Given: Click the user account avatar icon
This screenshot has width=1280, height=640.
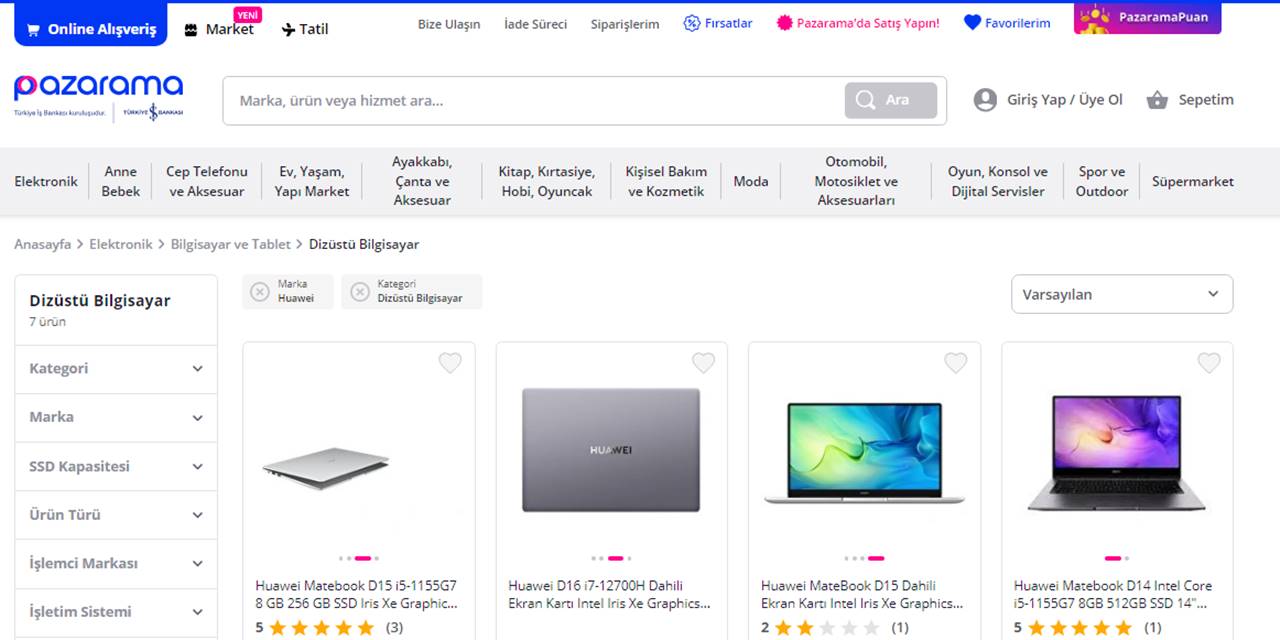Looking at the screenshot, I should (x=985, y=100).
